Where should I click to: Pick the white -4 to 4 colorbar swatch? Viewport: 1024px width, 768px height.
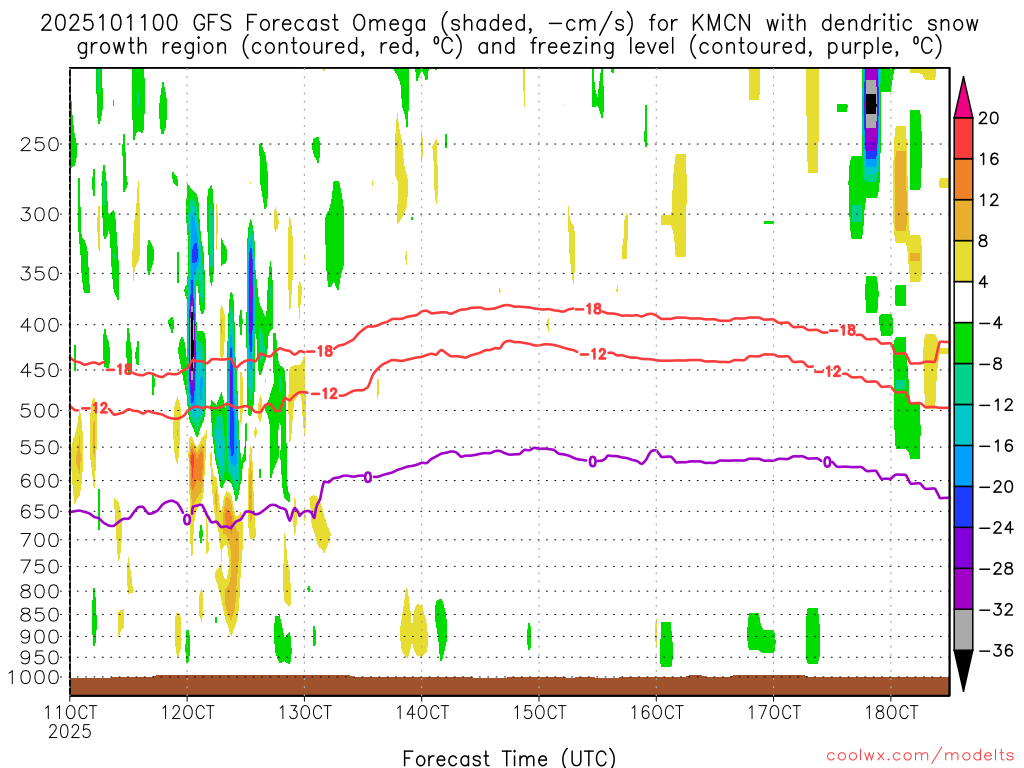(963, 302)
